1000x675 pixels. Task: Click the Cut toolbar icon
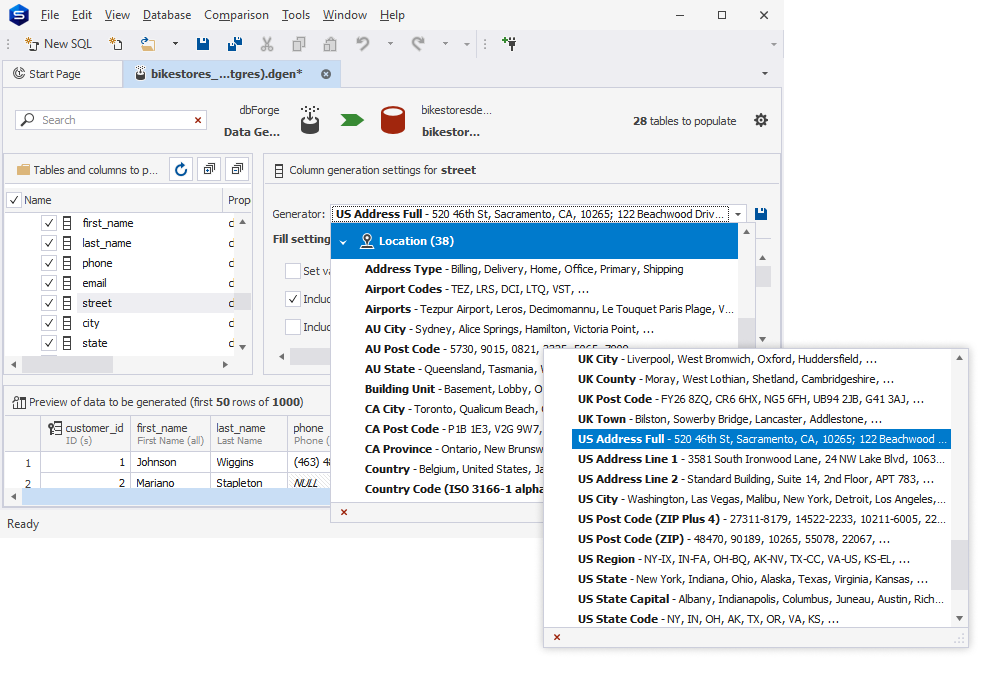coord(267,44)
